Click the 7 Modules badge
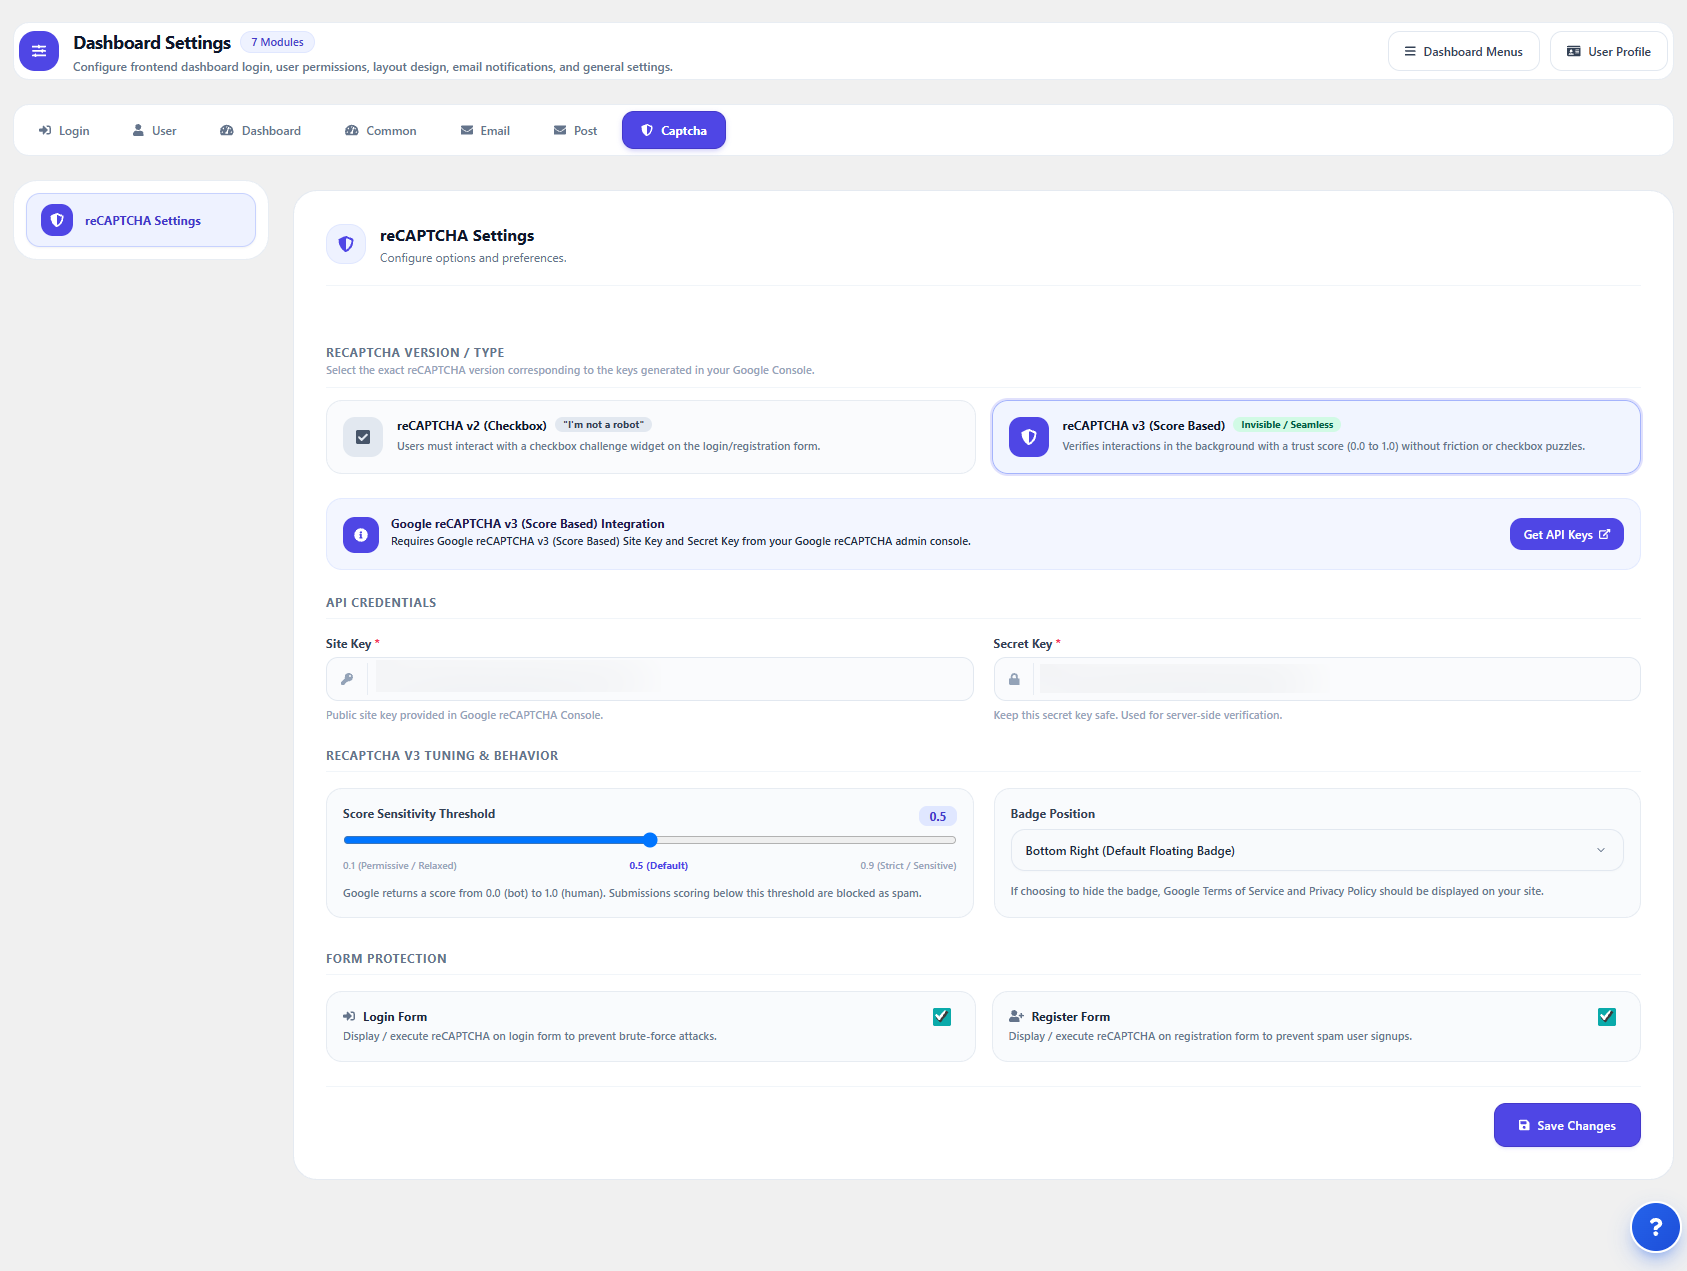Image resolution: width=1687 pixels, height=1271 pixels. 277,42
